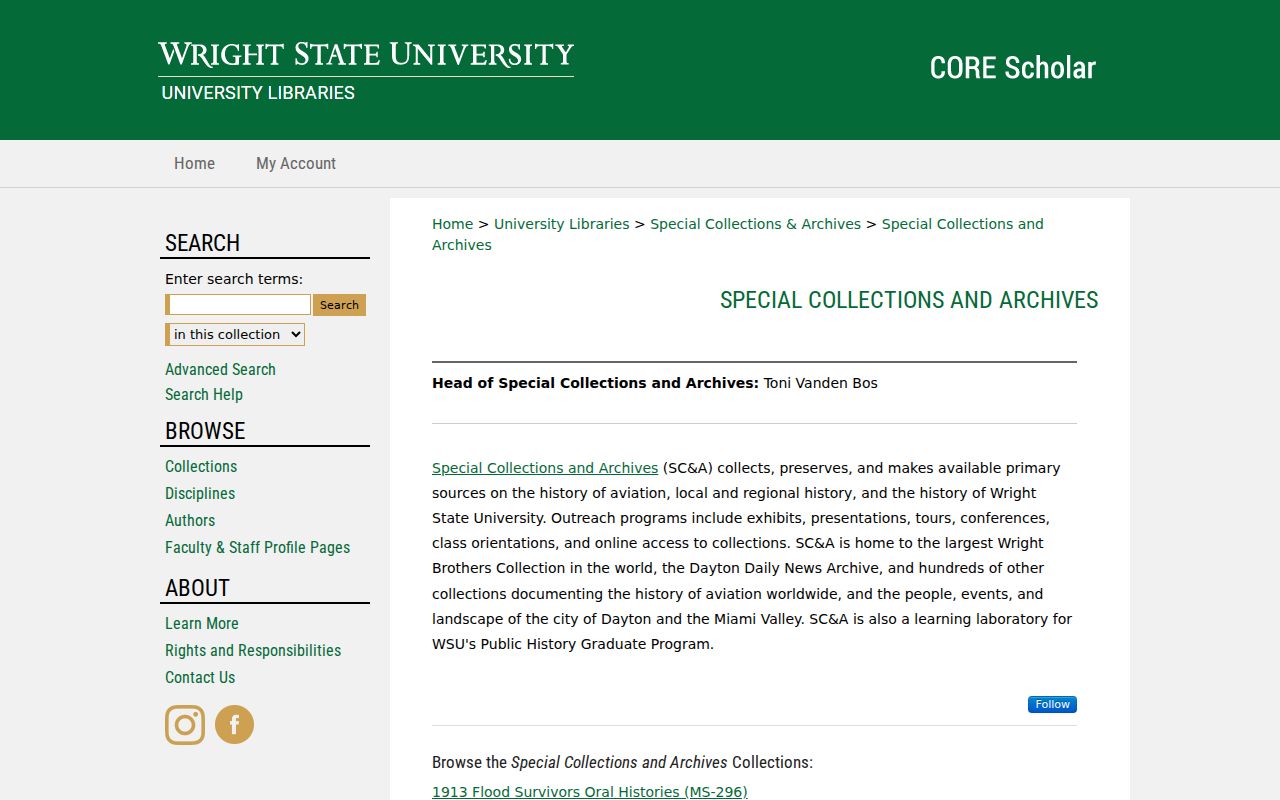This screenshot has height=800, width=1280.
Task: Open Learn More under About
Action: [202, 623]
